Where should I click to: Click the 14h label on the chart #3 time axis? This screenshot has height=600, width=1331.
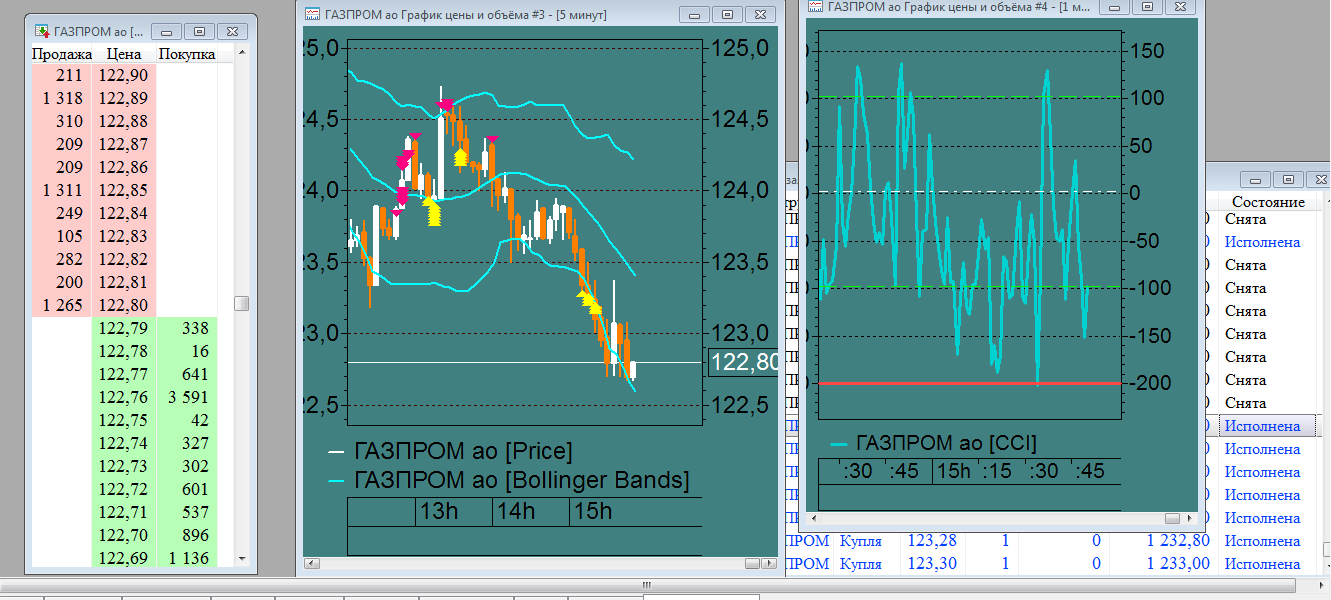coord(516,511)
